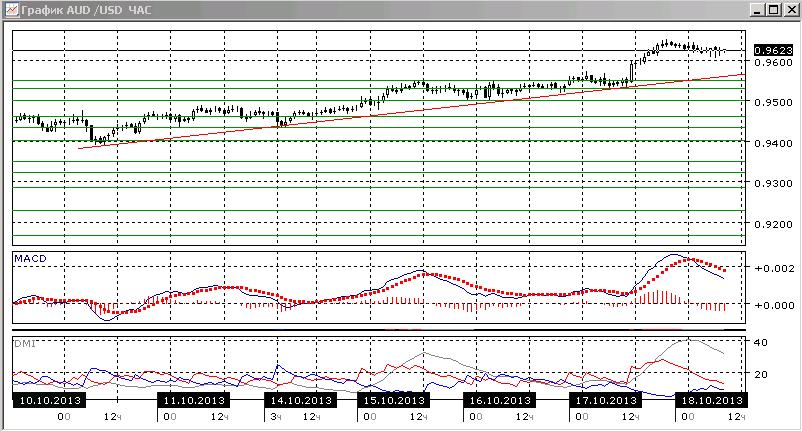This screenshot has width=802, height=432.
Task: Click the 15.10.2013 date marker
Action: (394, 400)
